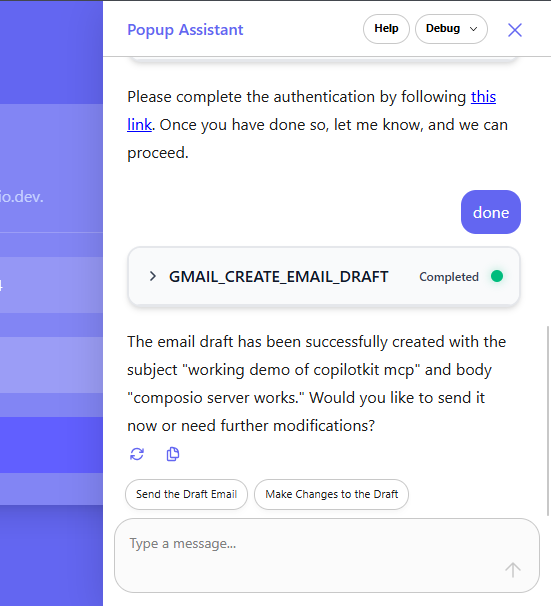Expand the GMAIL_CREATE_EMAIL_DRAFT chevron

153,276
